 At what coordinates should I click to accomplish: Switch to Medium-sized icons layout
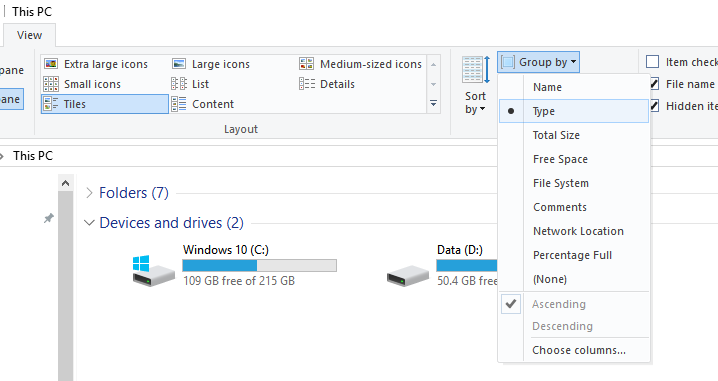click(360, 64)
